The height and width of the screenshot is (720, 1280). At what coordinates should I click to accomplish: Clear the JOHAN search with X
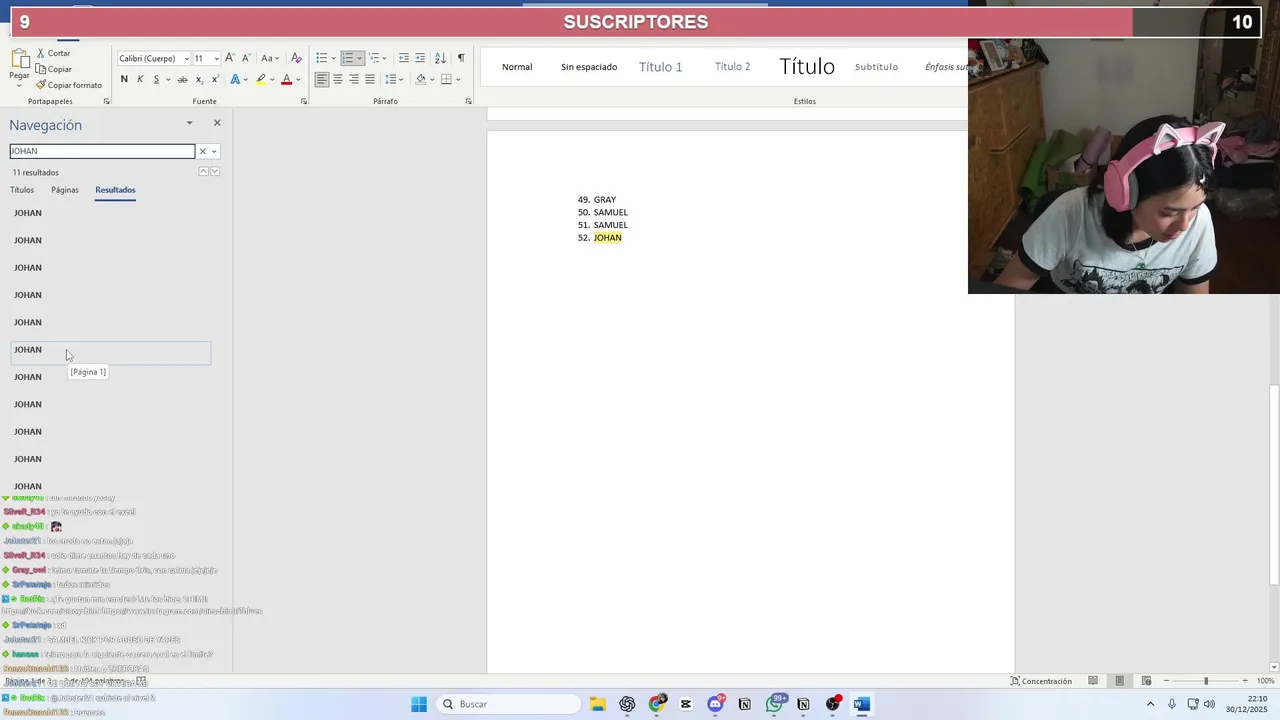click(202, 151)
